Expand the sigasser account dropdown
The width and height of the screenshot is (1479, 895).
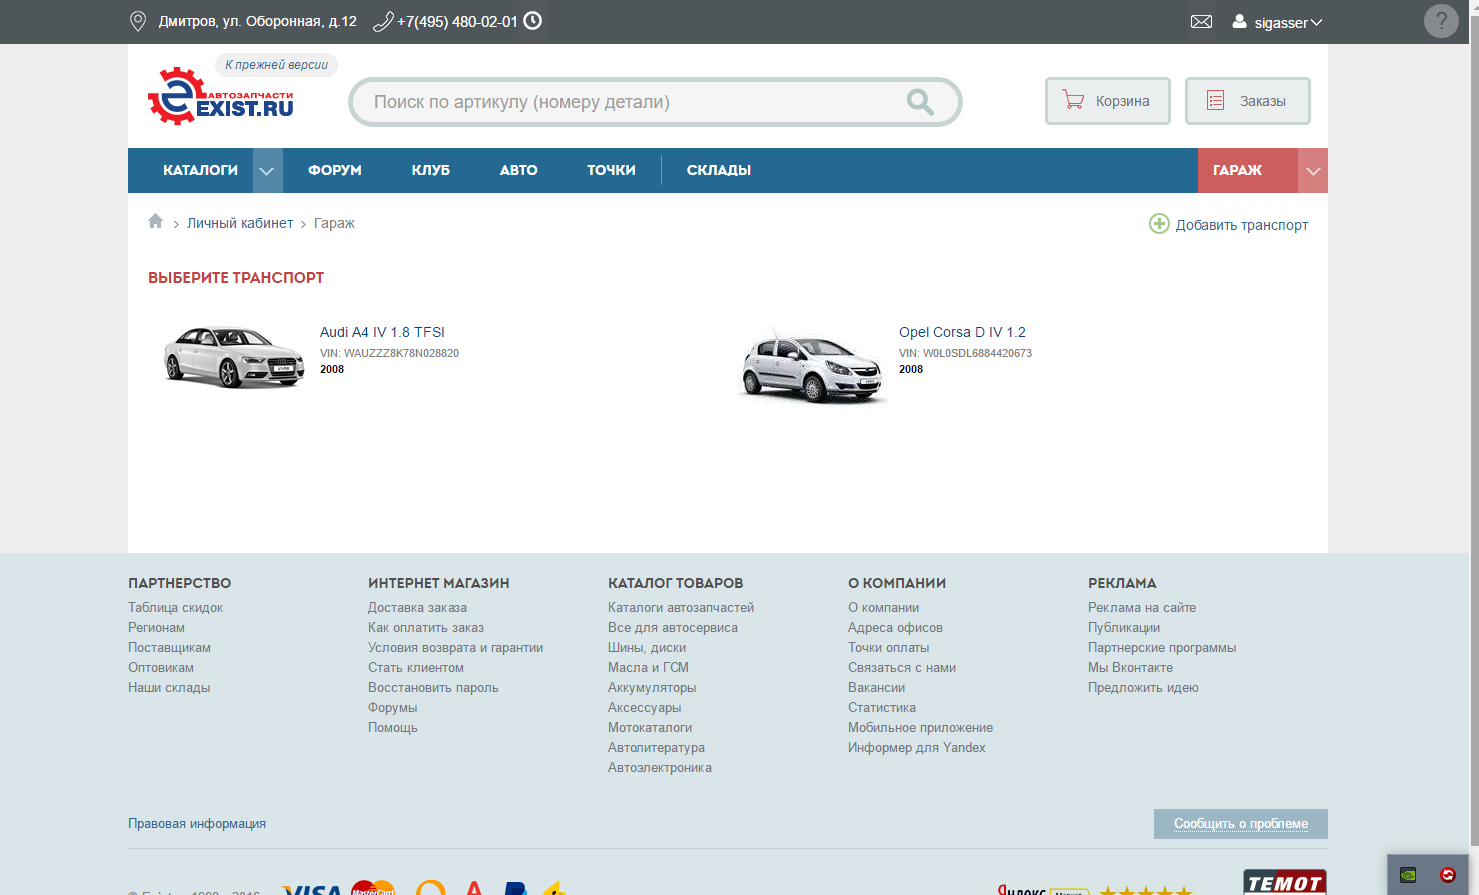(1287, 22)
